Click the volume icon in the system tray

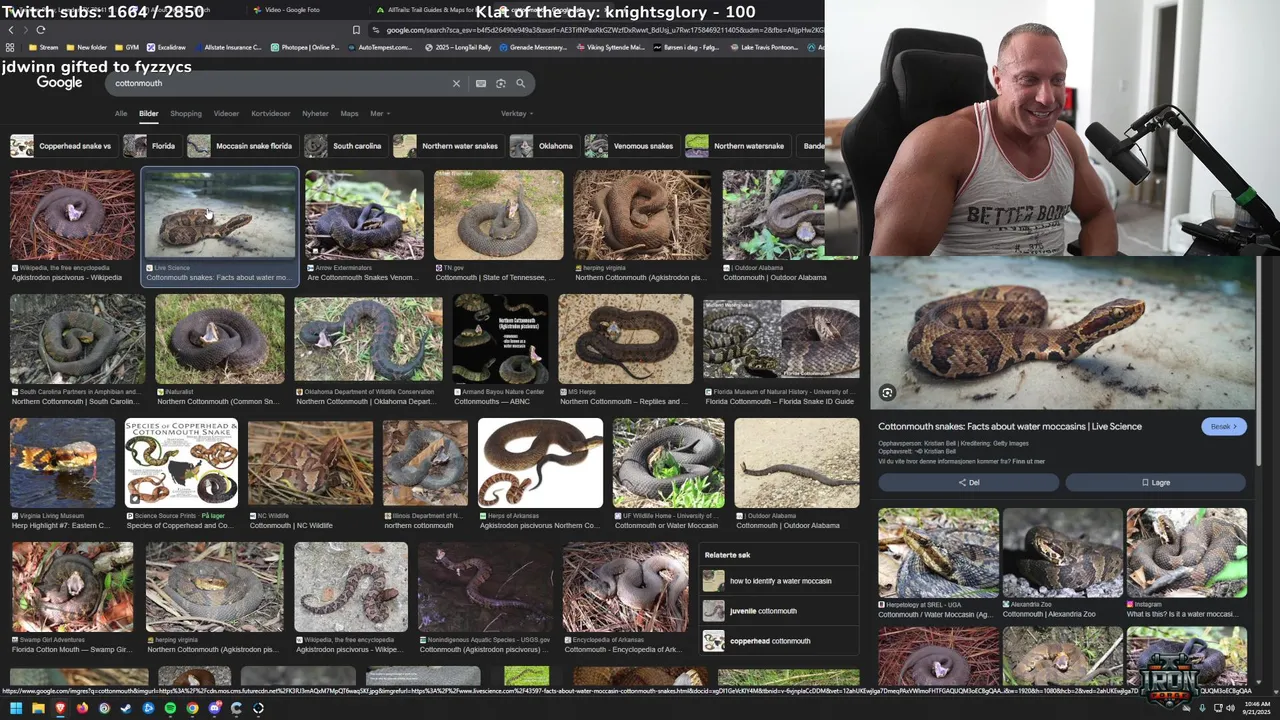[x=1229, y=708]
